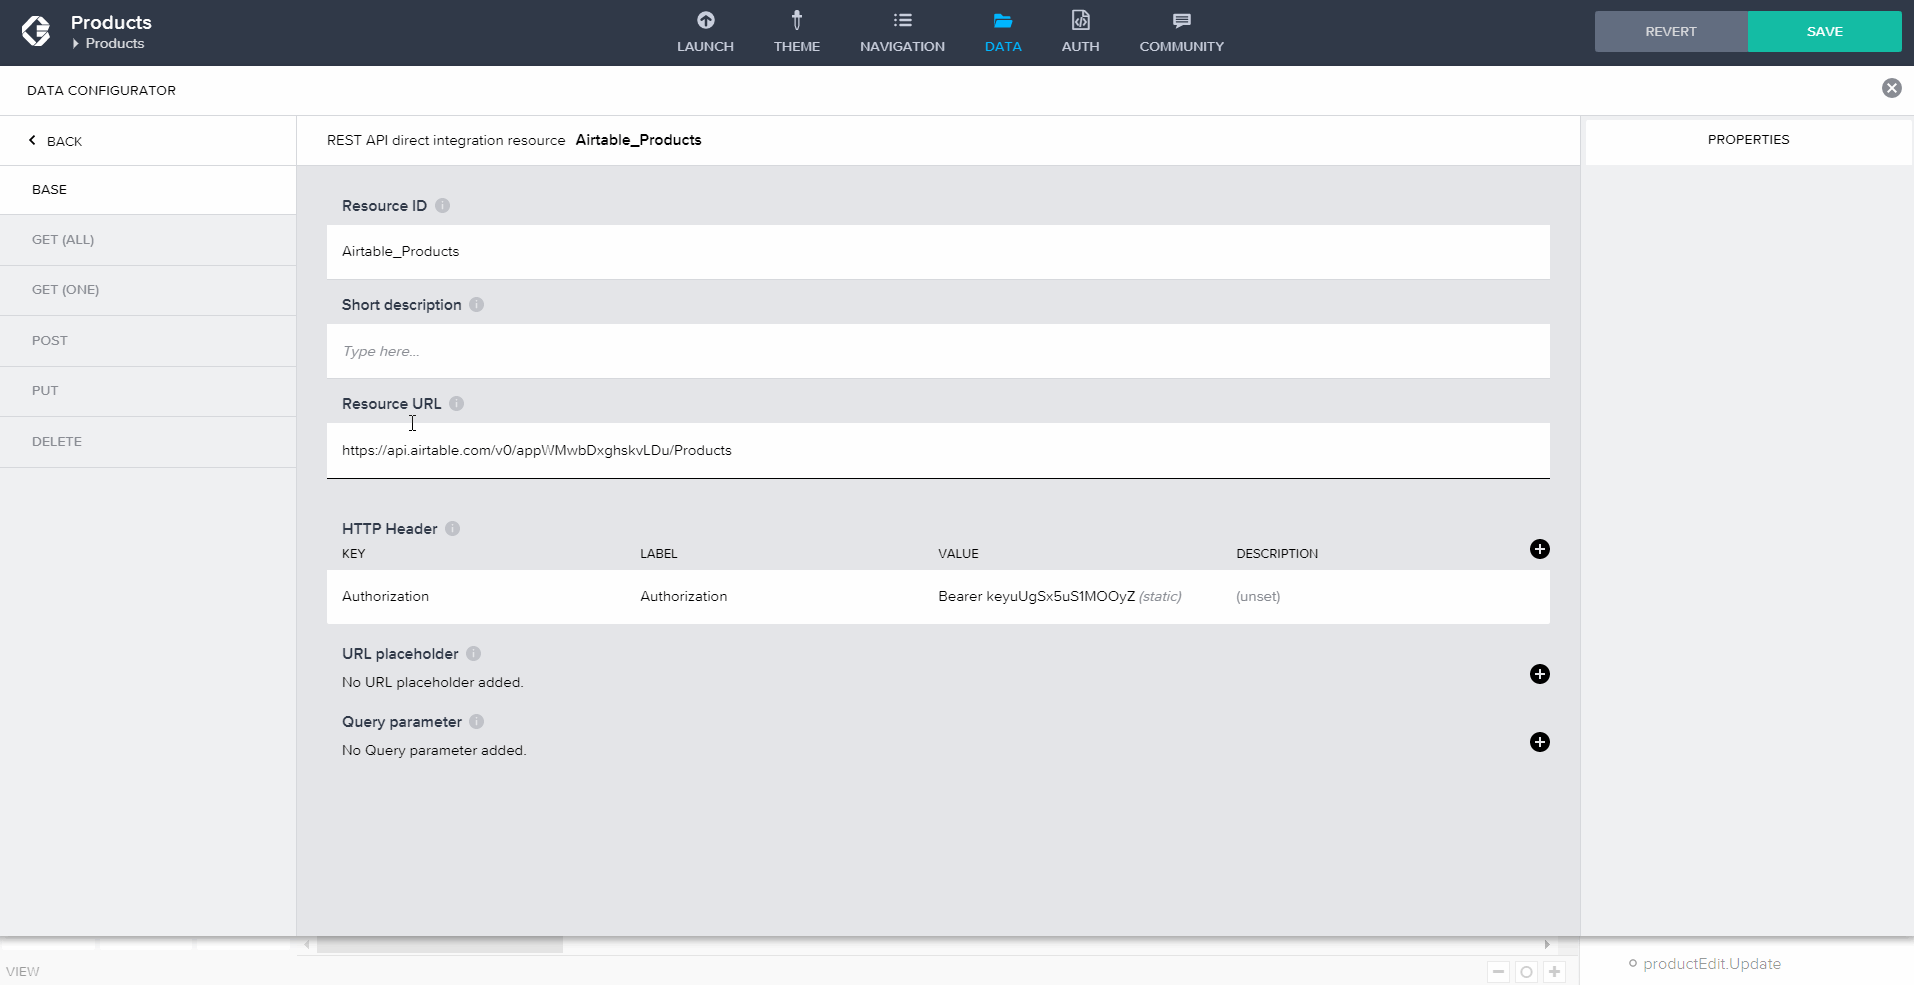Open the Navigation section
Image resolution: width=1914 pixels, height=985 pixels.
902,32
